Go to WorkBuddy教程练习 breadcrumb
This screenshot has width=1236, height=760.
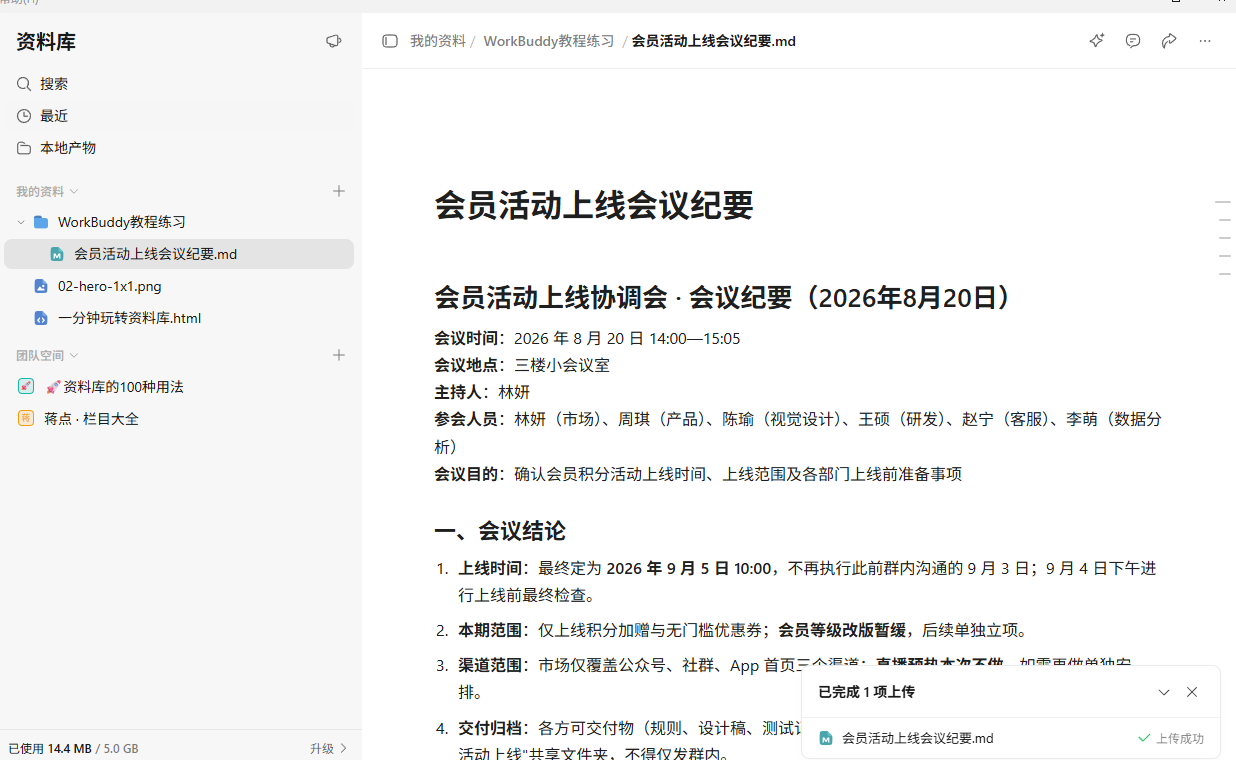click(x=549, y=41)
